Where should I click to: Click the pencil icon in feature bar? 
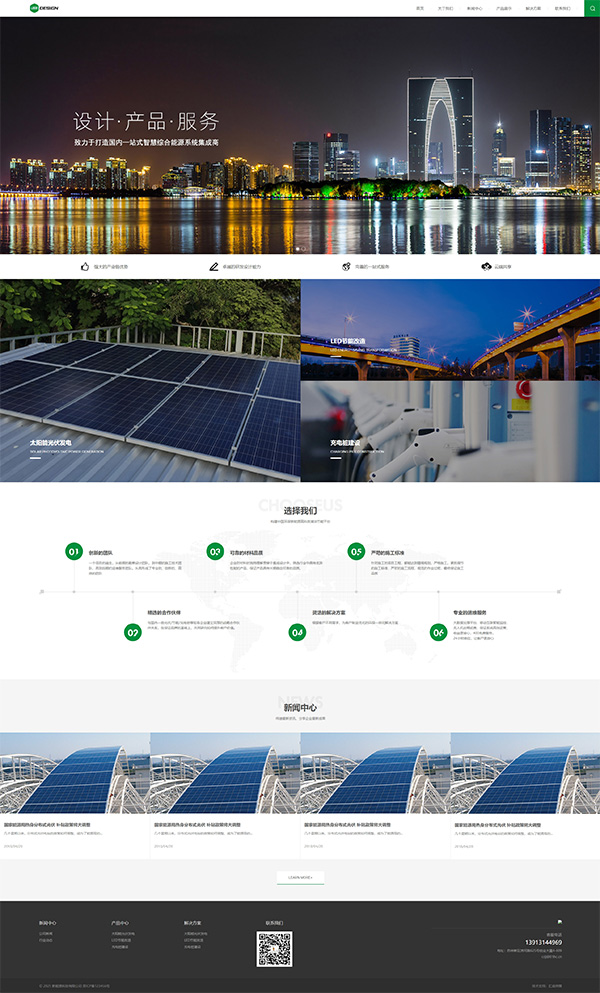pos(213,267)
